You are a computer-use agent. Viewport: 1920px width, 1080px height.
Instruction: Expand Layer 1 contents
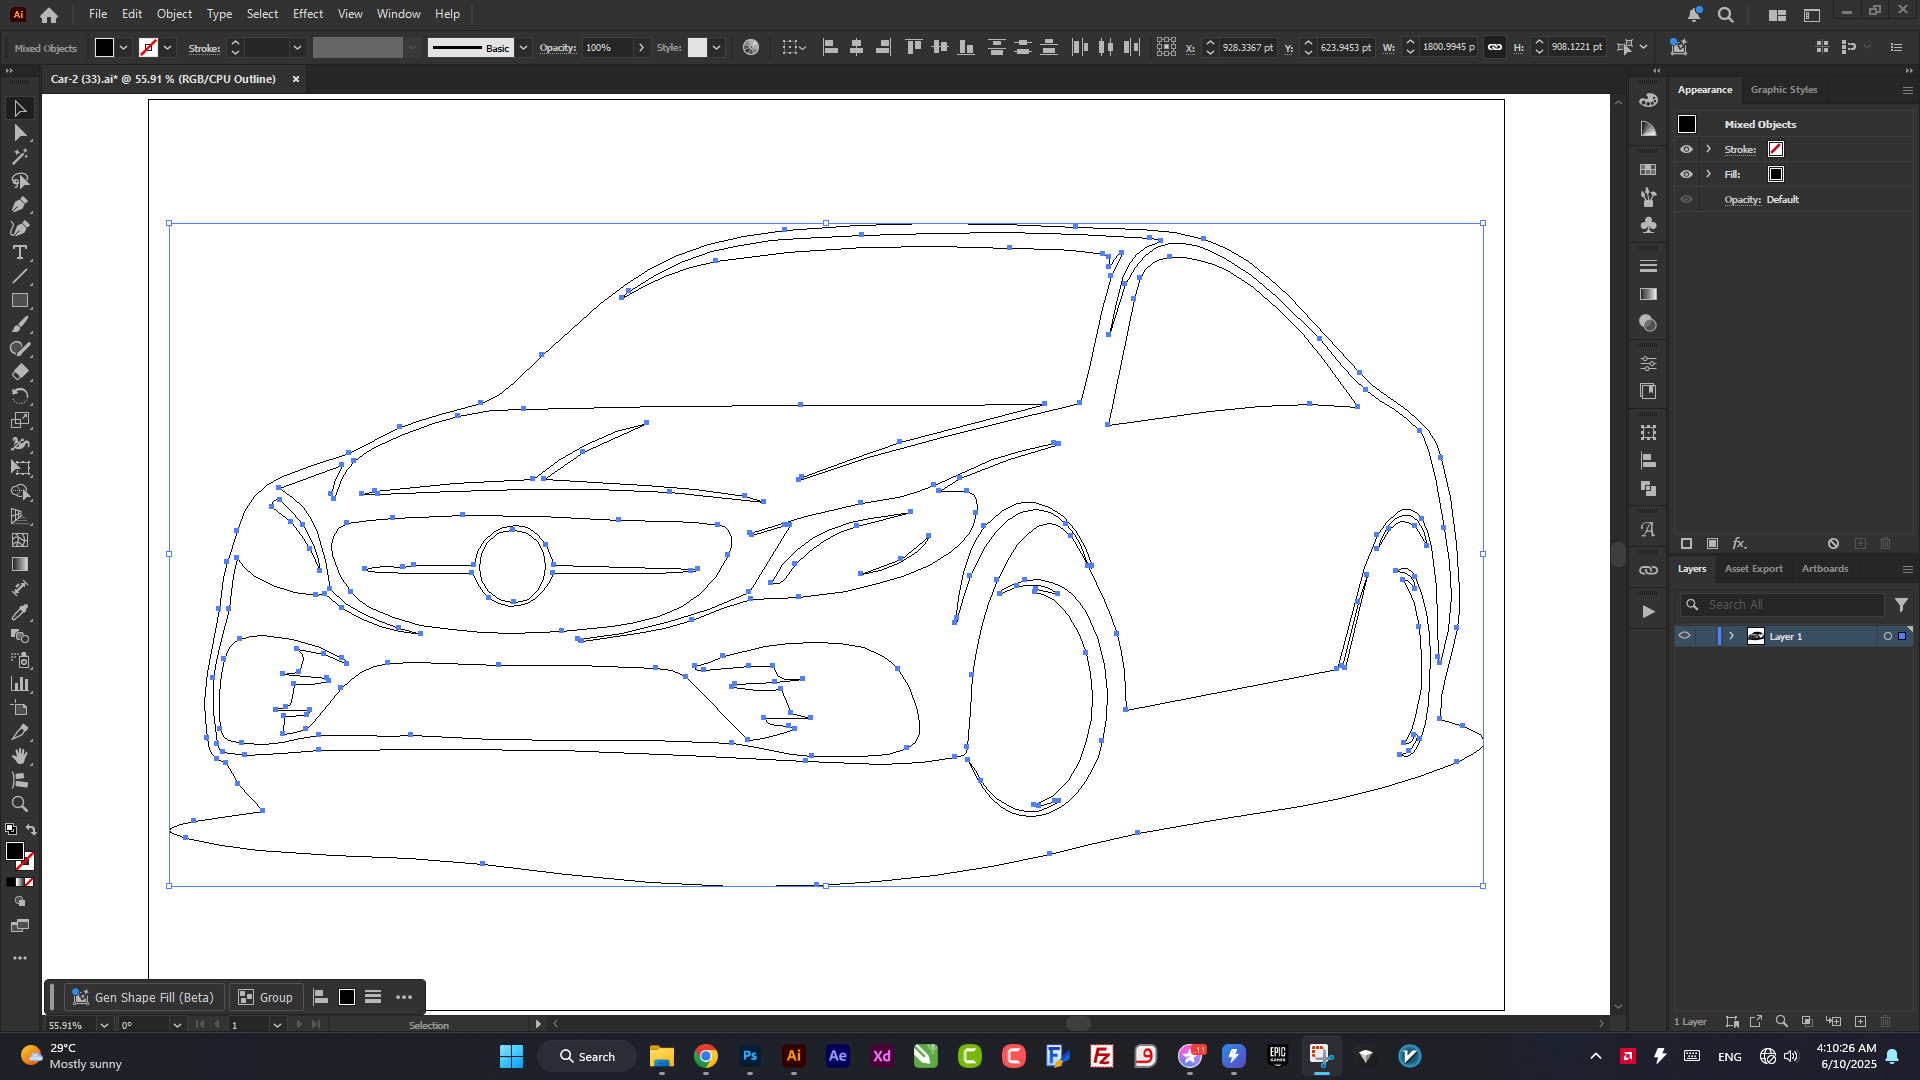tap(1731, 636)
